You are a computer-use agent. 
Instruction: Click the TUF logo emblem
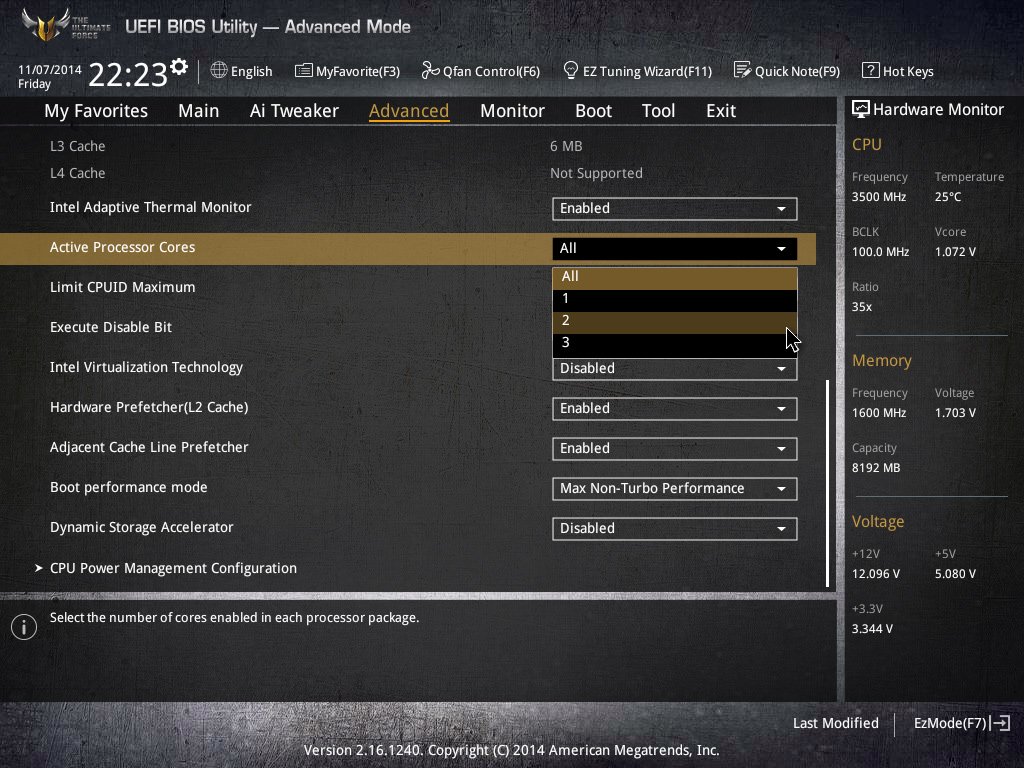click(x=46, y=25)
